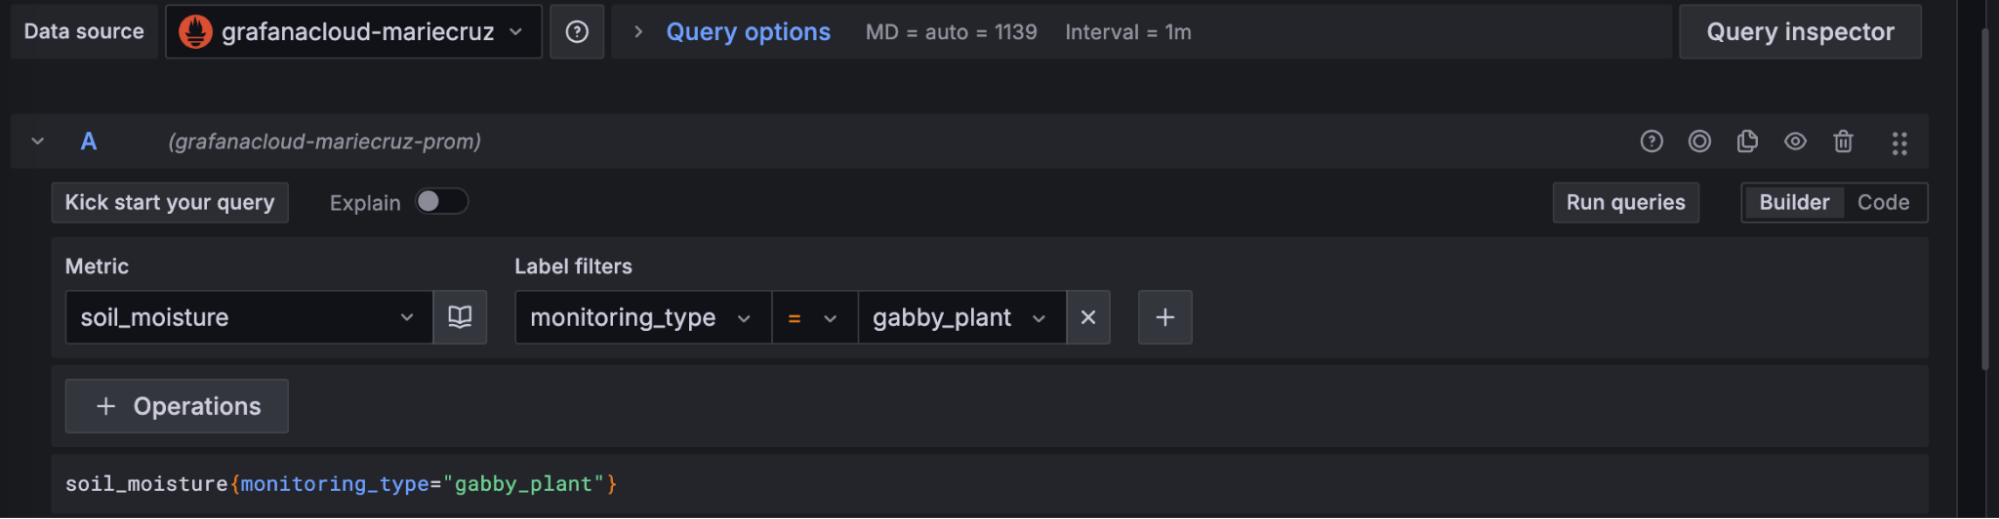Viewport: 1999px width, 519px height.
Task: Open the gabby_plant label value dropdown
Action: [960, 317]
